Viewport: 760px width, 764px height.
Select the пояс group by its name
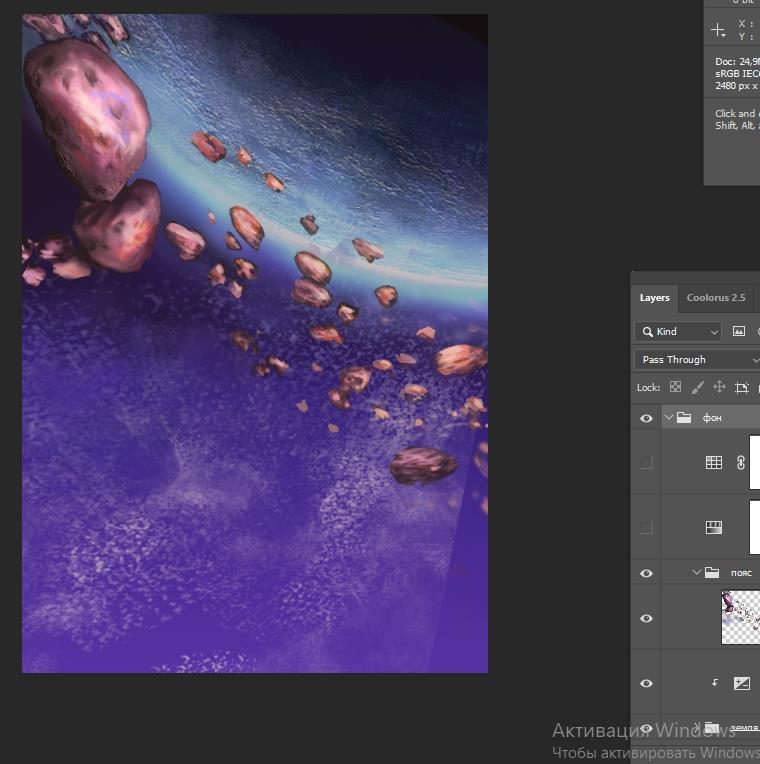741,573
